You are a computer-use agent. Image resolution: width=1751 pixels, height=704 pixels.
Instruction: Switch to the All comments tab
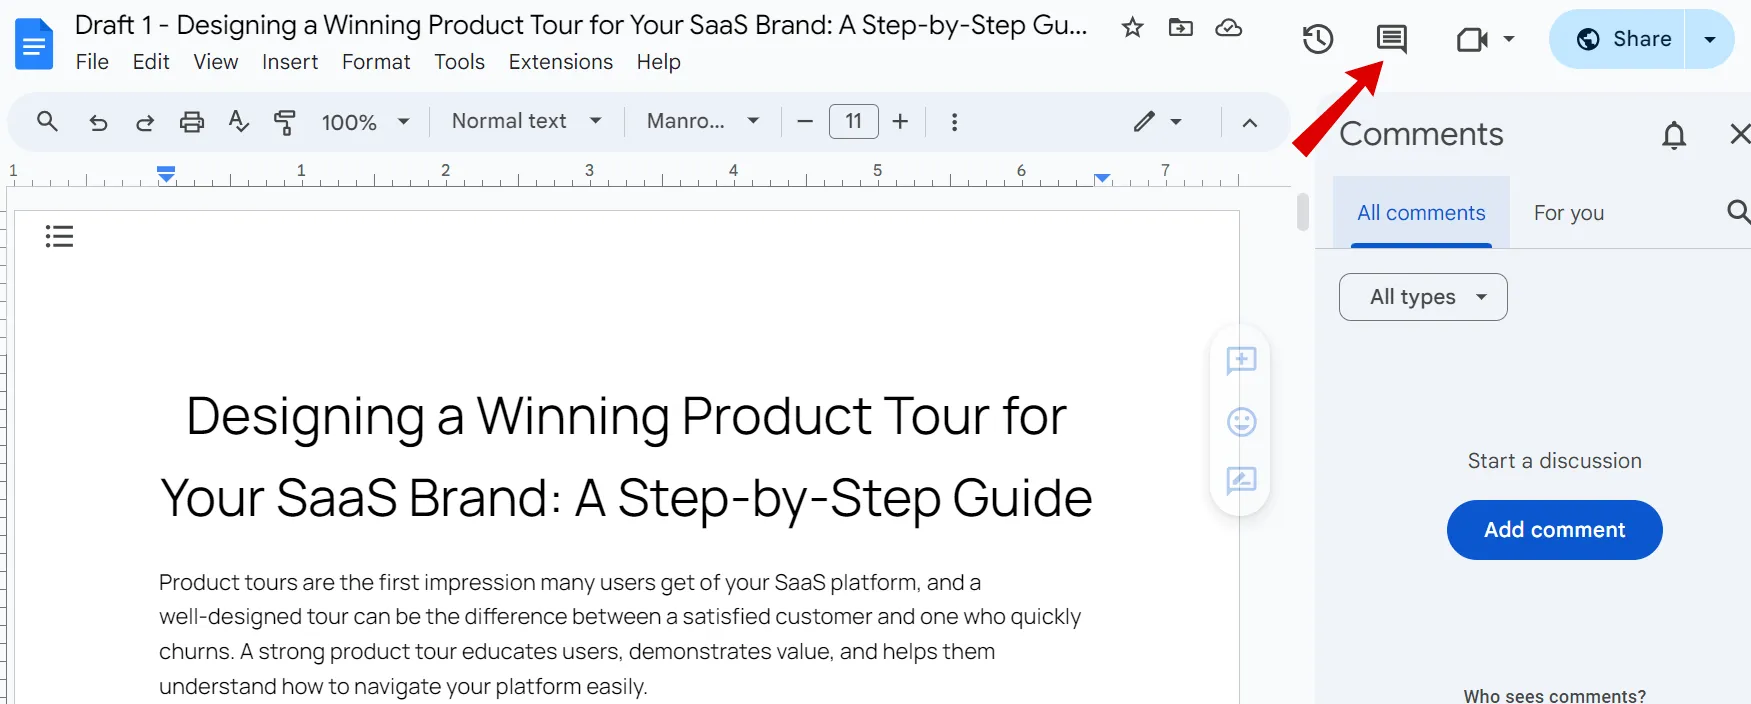coord(1421,213)
